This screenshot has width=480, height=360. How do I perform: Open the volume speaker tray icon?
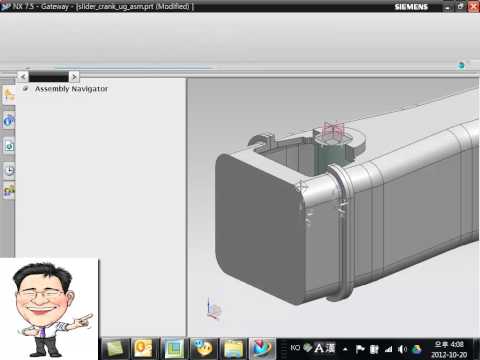(402, 349)
